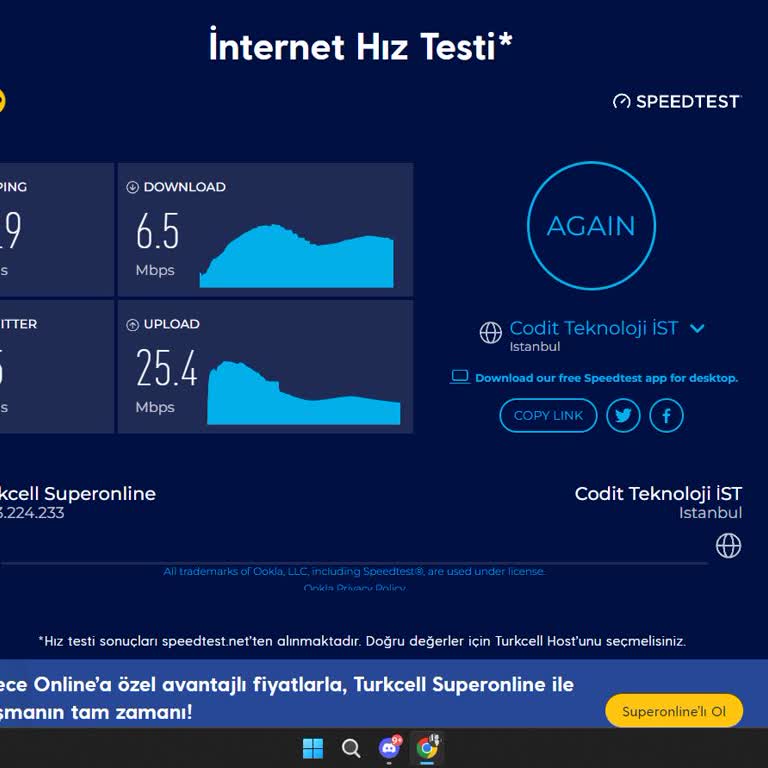The image size is (768, 768).
Task: Open Windows taskbar Search
Action: pyautogui.click(x=351, y=748)
